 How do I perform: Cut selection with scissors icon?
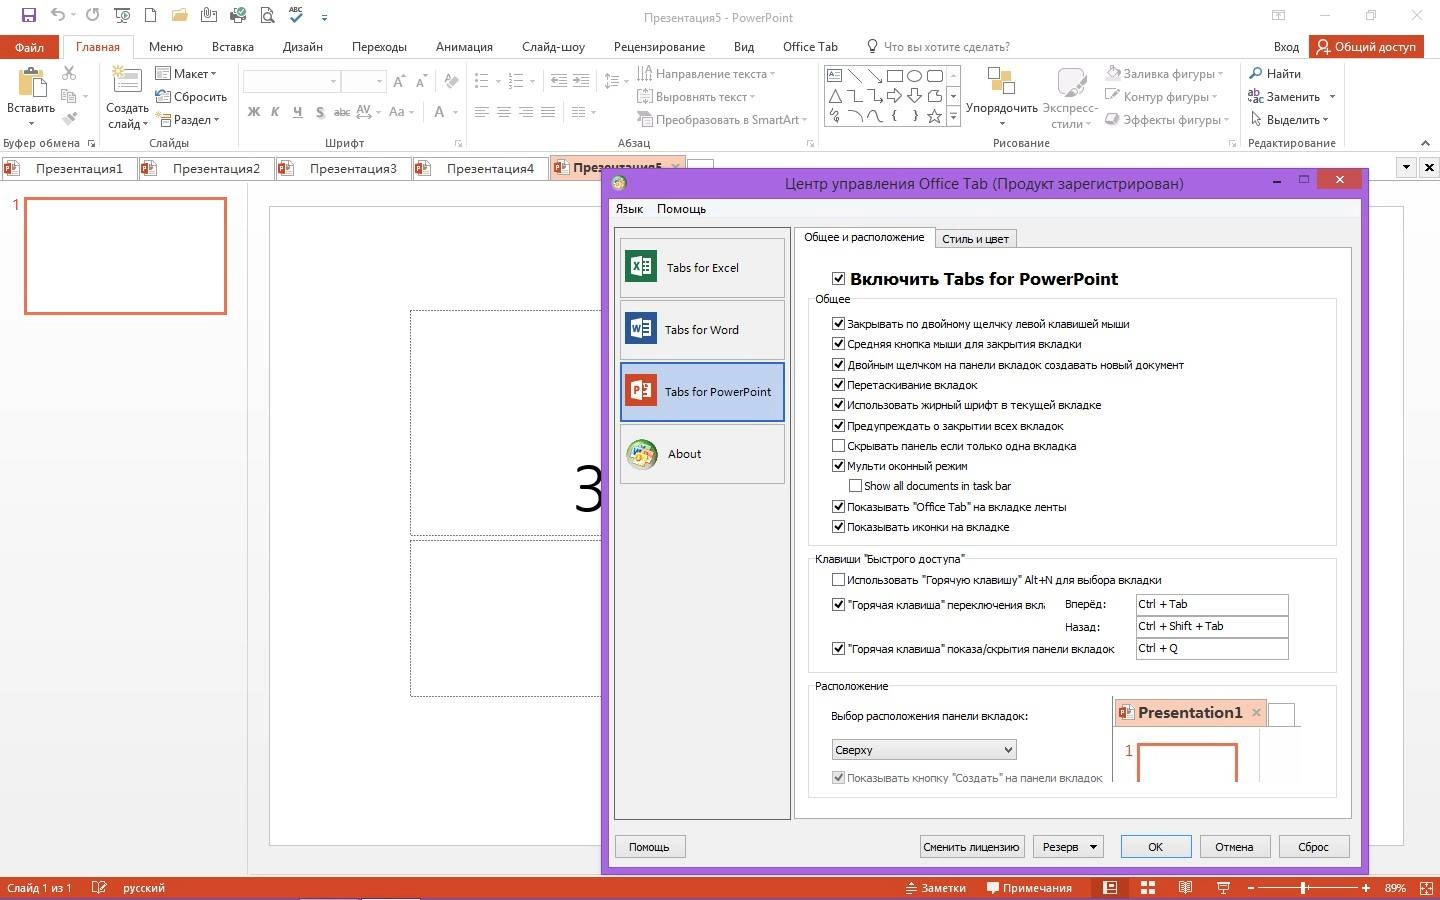point(69,73)
